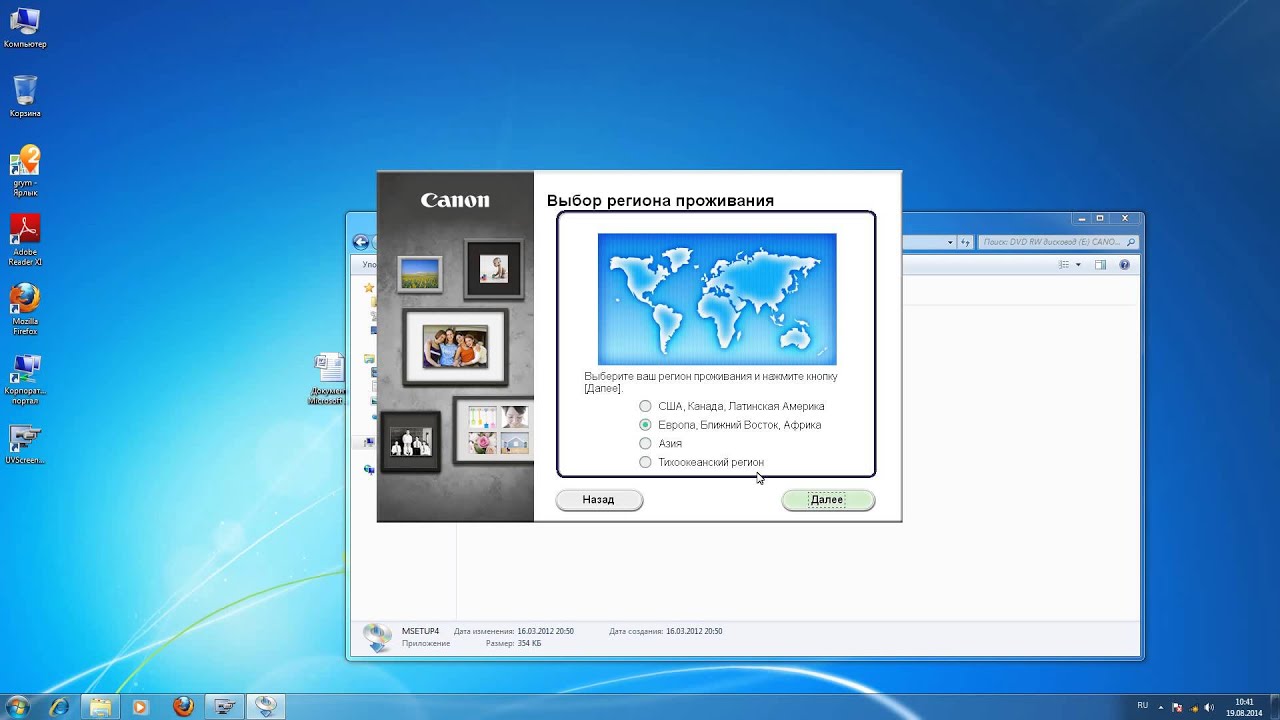Launch Mozilla Firefox from the desktop

click(25, 310)
